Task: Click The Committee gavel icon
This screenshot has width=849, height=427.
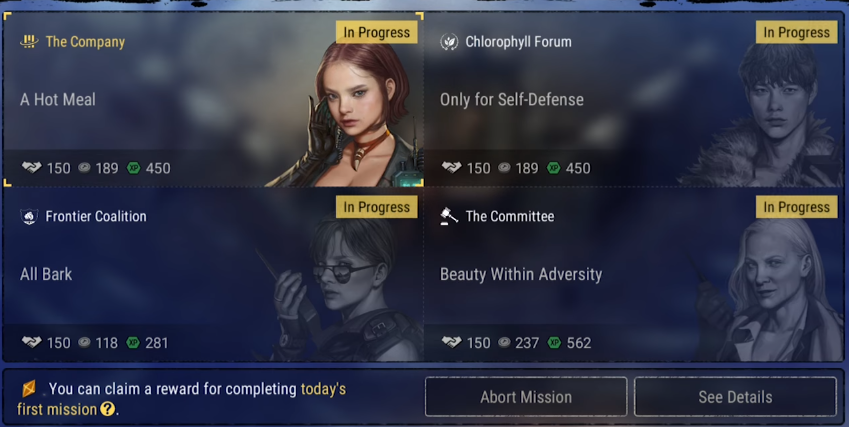Action: pos(449,216)
